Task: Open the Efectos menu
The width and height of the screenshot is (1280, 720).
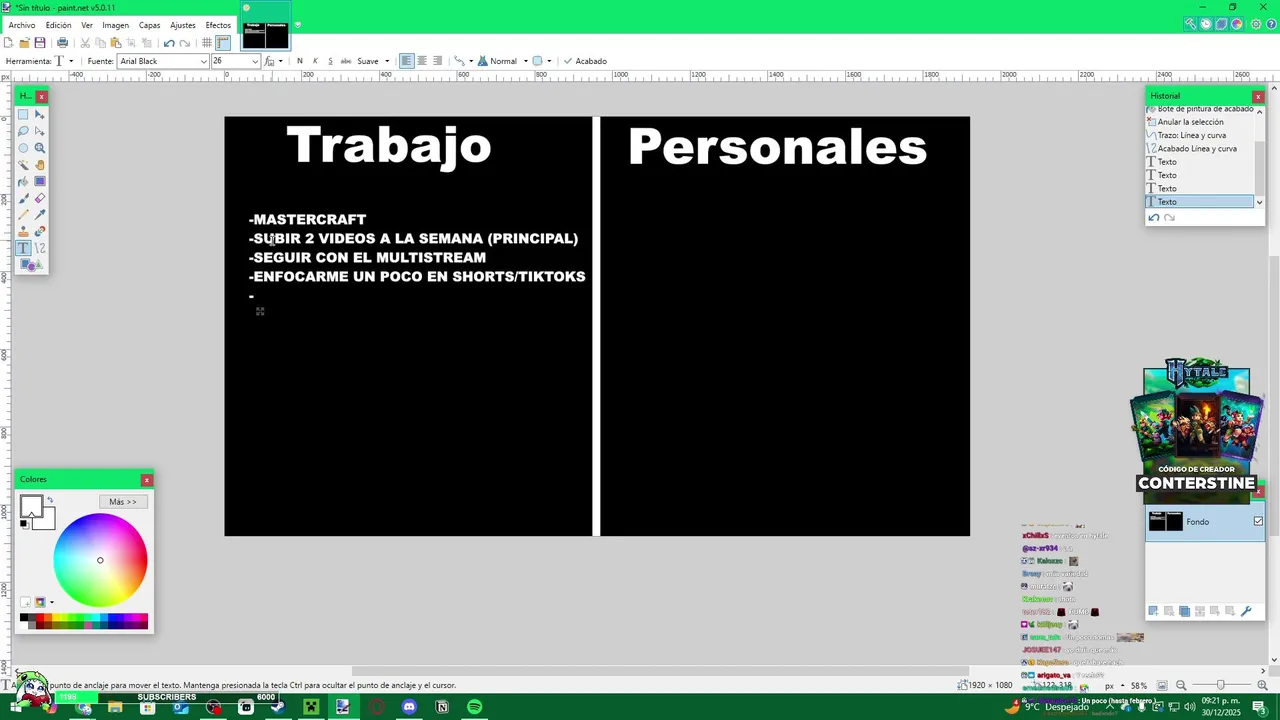Action: pyautogui.click(x=218, y=25)
